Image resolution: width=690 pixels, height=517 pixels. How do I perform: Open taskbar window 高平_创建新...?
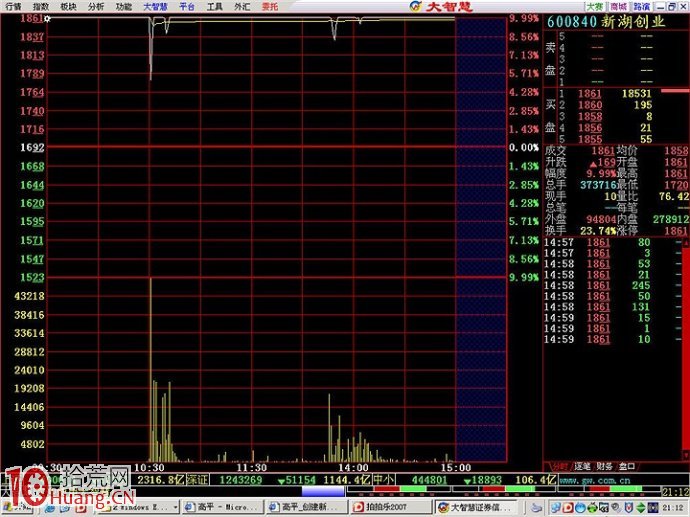pyautogui.click(x=307, y=507)
